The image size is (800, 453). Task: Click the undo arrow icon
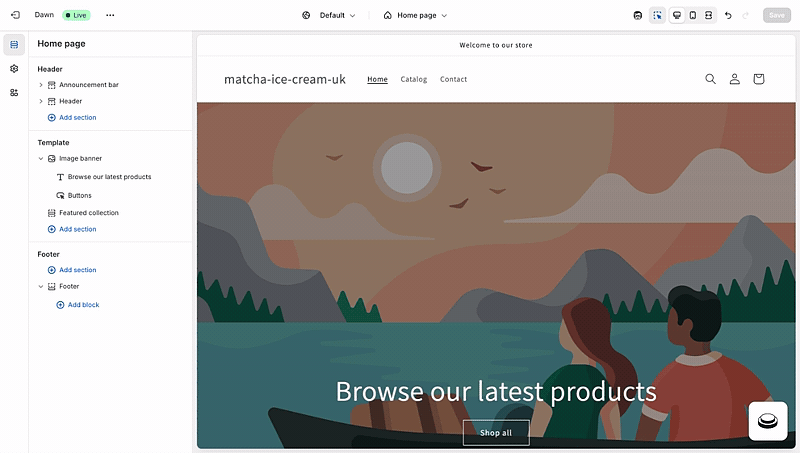pos(728,15)
